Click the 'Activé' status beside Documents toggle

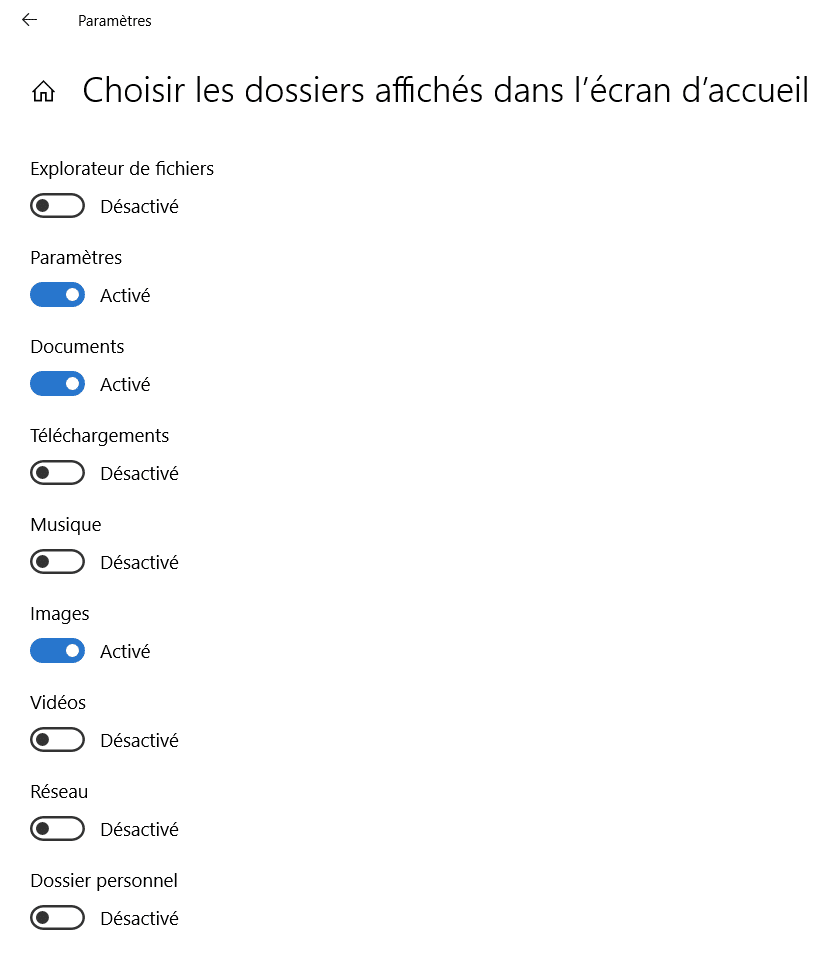[x=125, y=385]
